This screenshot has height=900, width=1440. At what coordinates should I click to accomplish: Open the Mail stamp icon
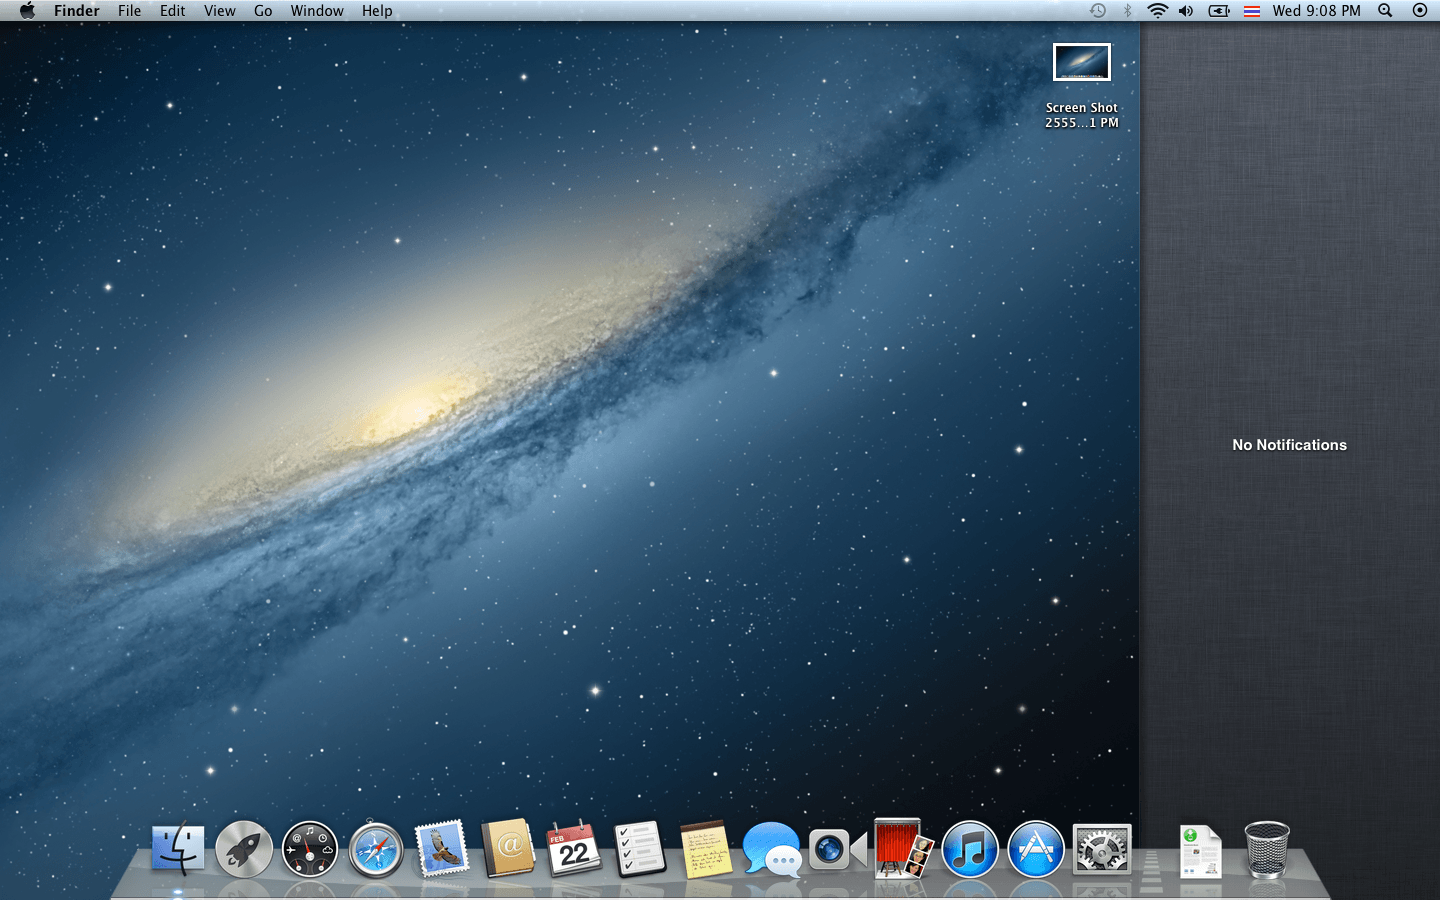[442, 849]
